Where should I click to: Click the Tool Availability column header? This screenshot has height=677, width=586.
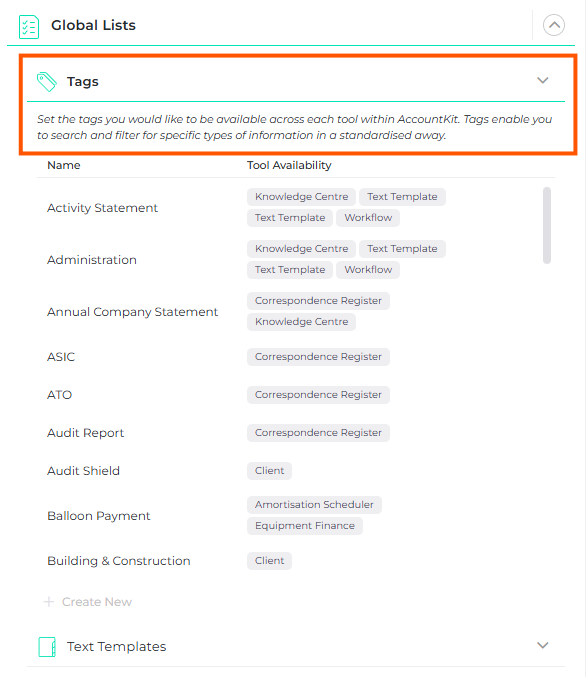(x=289, y=165)
